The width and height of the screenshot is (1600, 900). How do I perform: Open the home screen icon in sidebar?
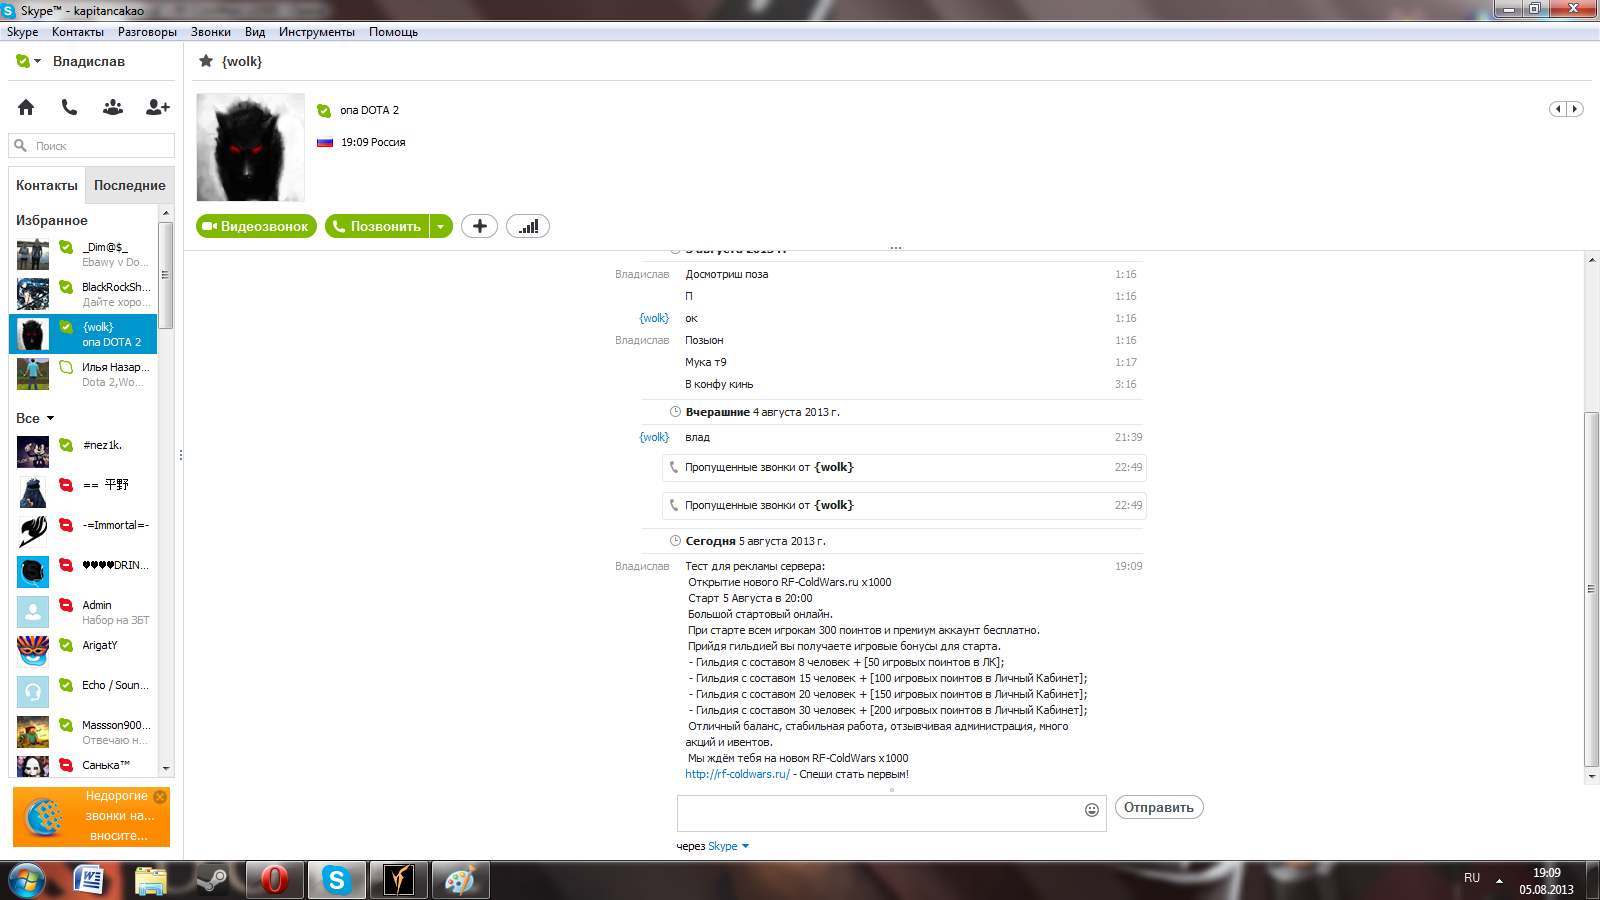pyautogui.click(x=26, y=107)
